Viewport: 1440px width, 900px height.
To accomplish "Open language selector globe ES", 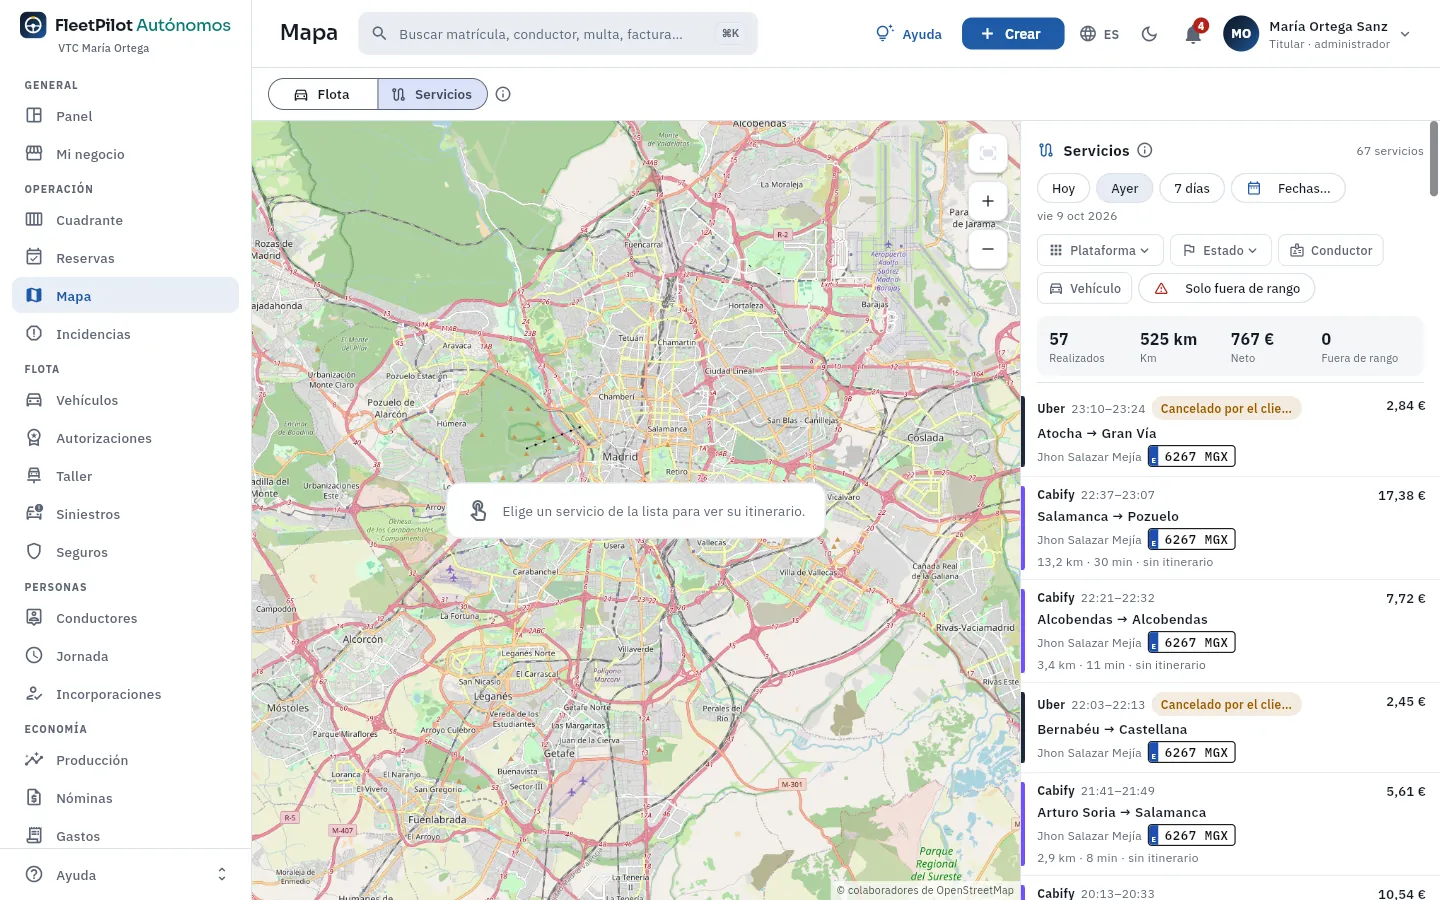I will [x=1100, y=34].
